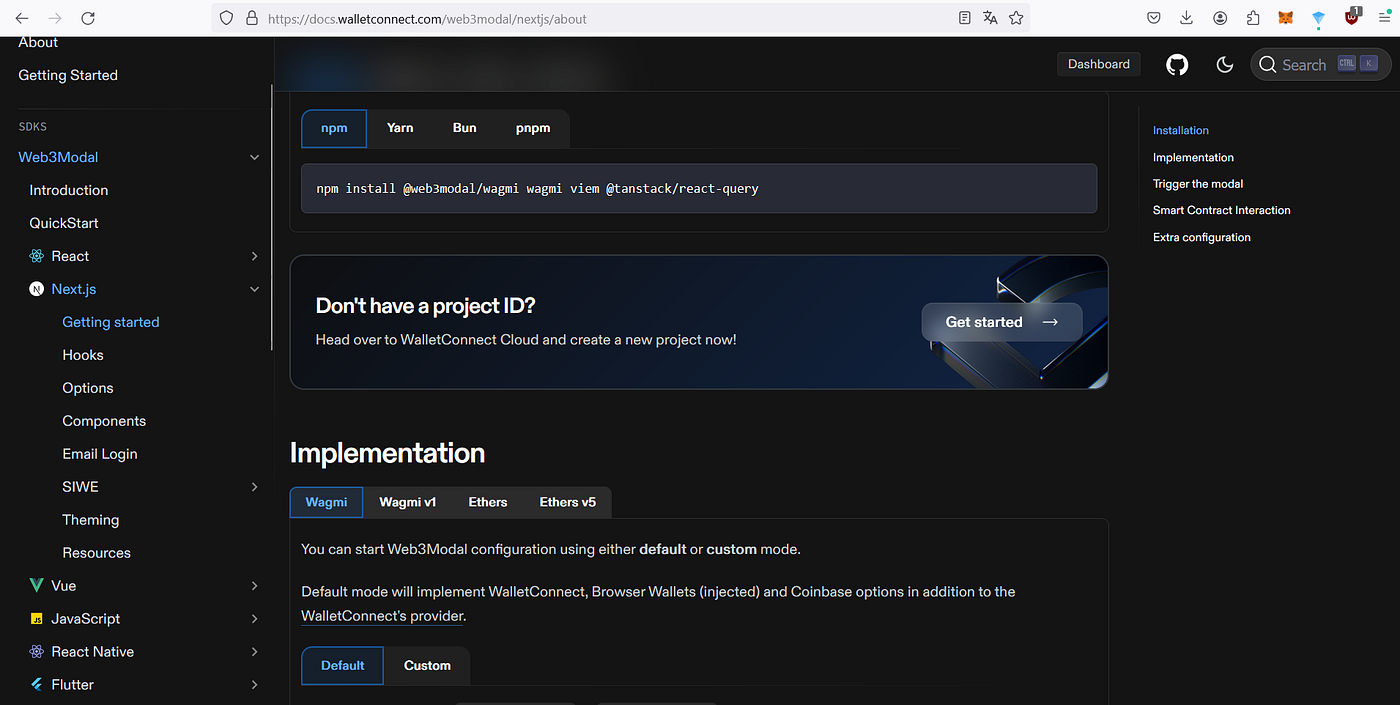Switch to the Yarn tab
The image size is (1400, 705).
point(400,128)
